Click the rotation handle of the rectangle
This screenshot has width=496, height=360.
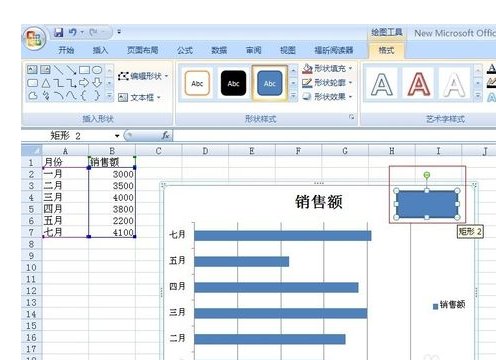[427, 175]
